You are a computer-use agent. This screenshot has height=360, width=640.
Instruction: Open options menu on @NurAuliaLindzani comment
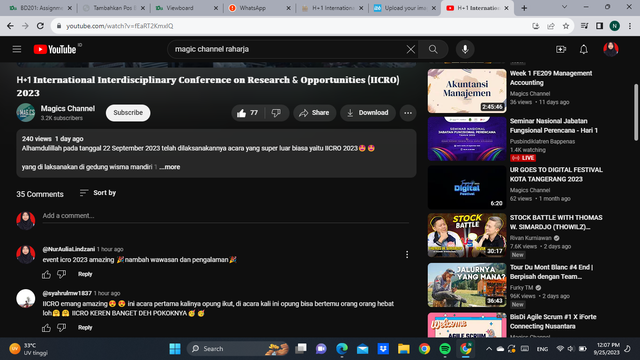(407, 255)
